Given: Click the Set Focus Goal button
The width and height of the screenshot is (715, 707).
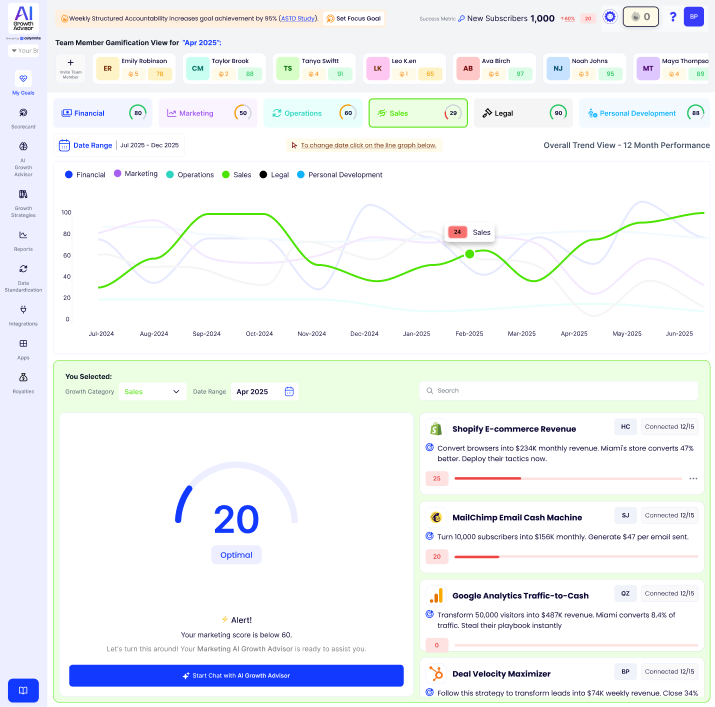Looking at the screenshot, I should pos(355,18).
